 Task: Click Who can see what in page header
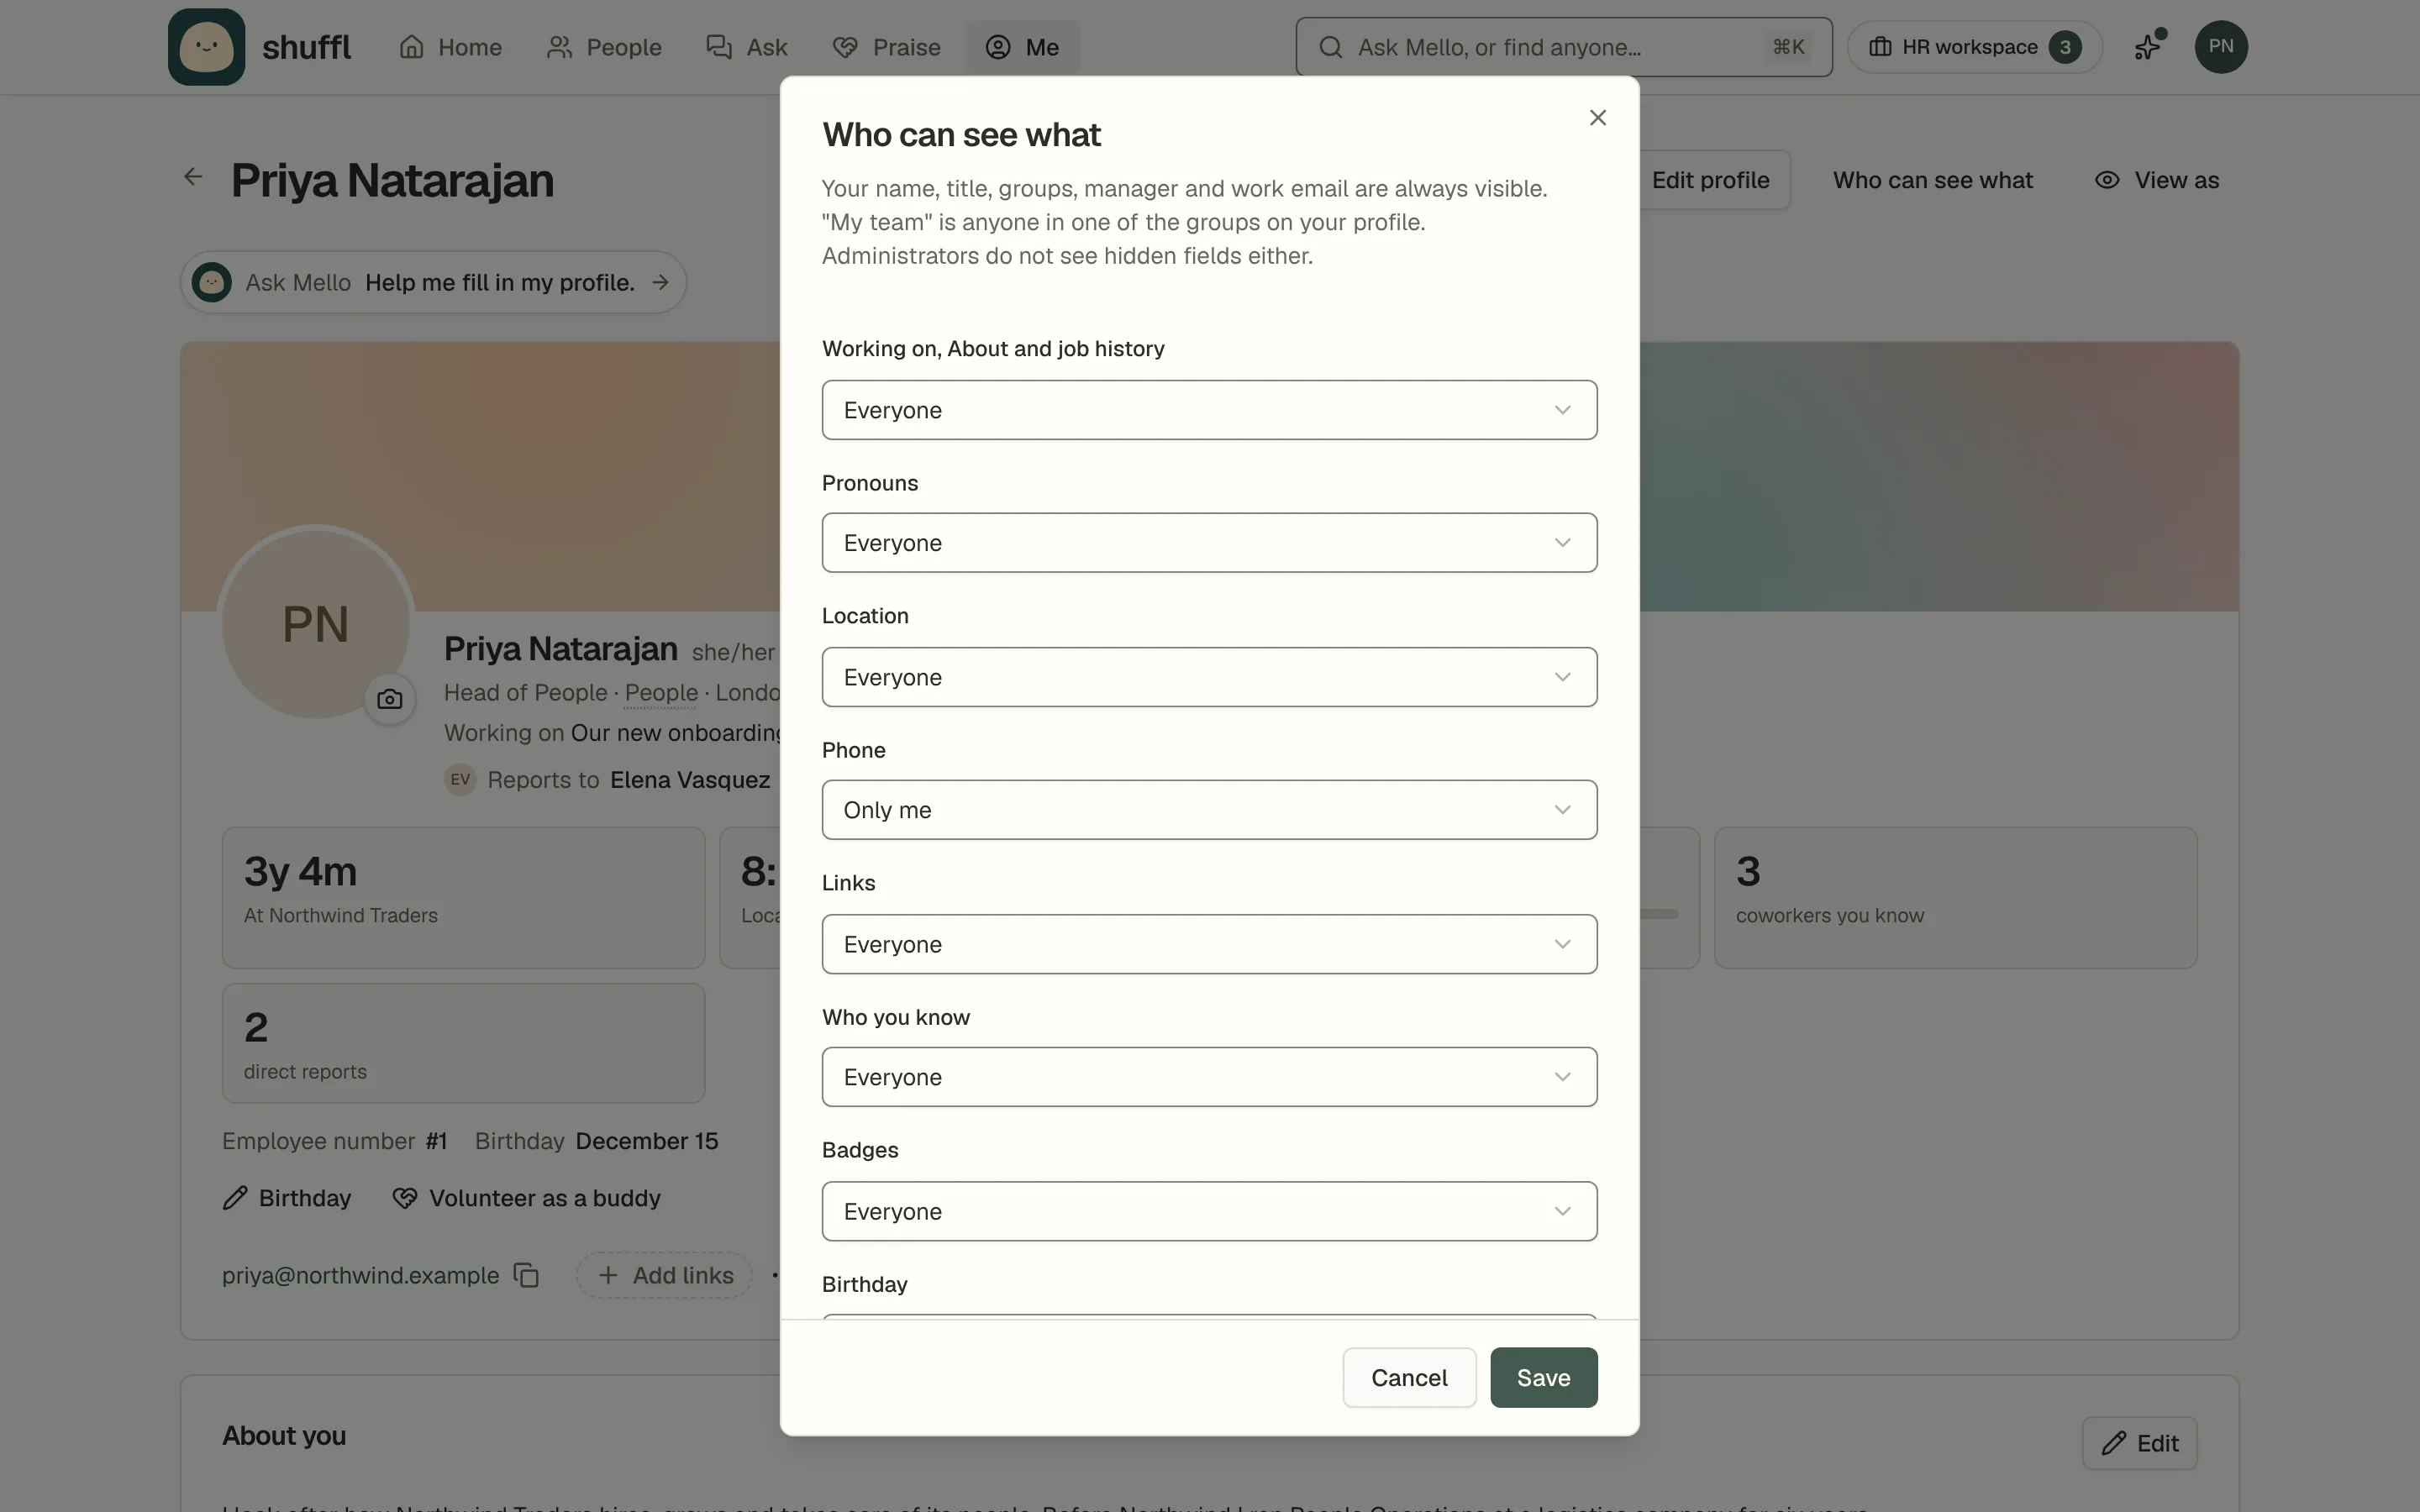click(x=1932, y=180)
